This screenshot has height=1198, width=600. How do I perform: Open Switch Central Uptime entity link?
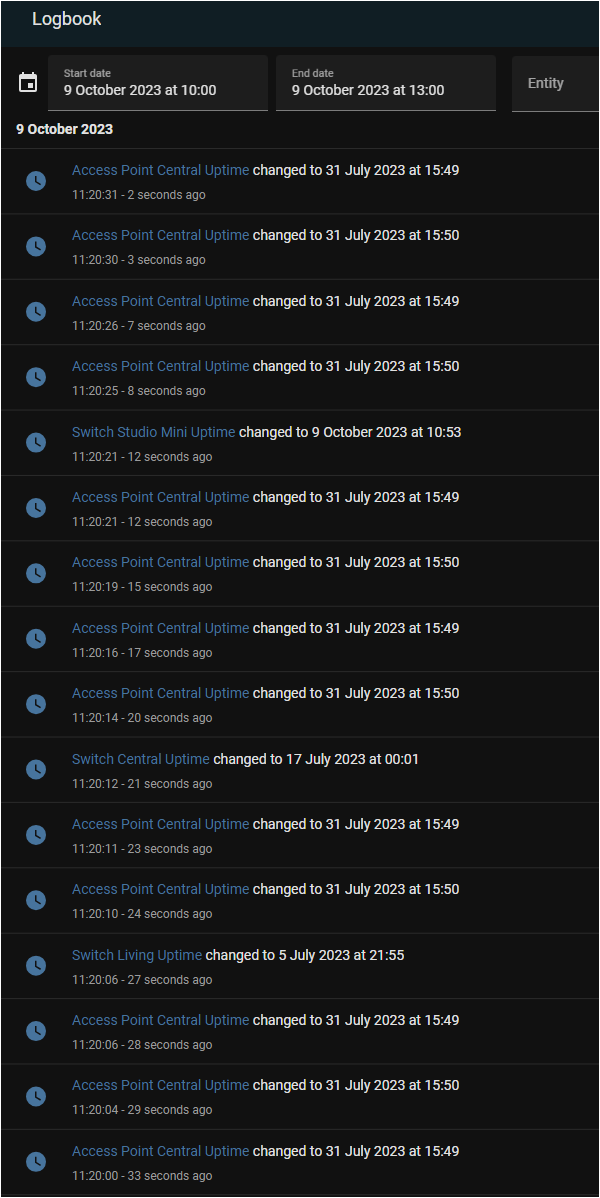pyautogui.click(x=141, y=759)
